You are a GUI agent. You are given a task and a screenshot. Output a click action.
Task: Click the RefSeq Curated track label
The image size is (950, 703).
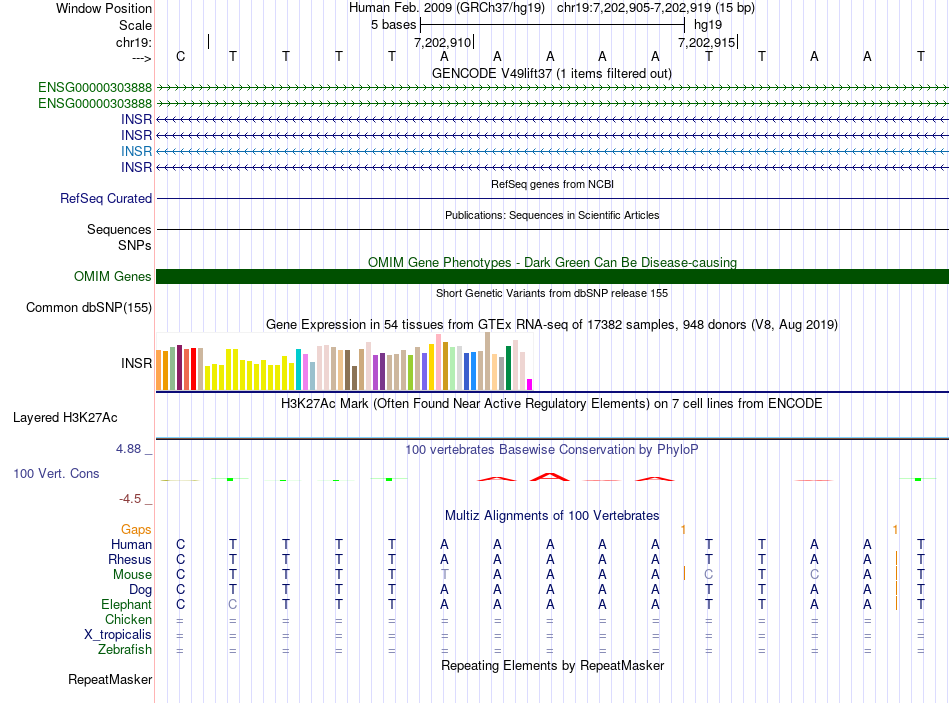click(106, 198)
